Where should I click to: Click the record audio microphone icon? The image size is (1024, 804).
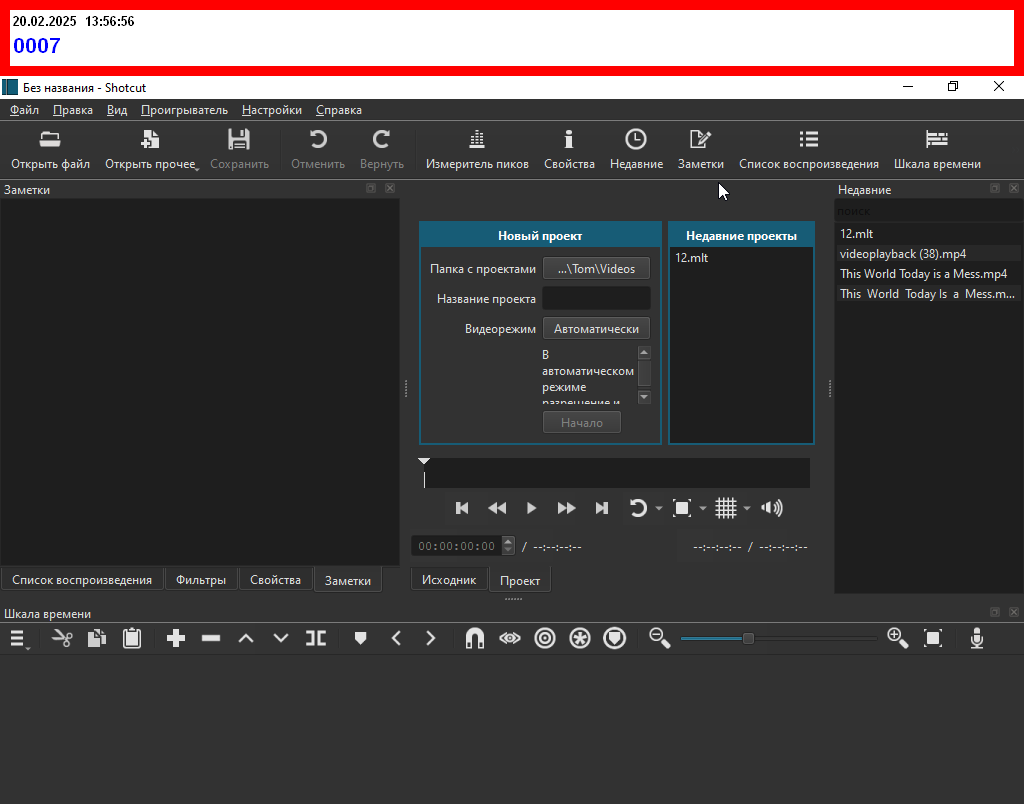[977, 638]
